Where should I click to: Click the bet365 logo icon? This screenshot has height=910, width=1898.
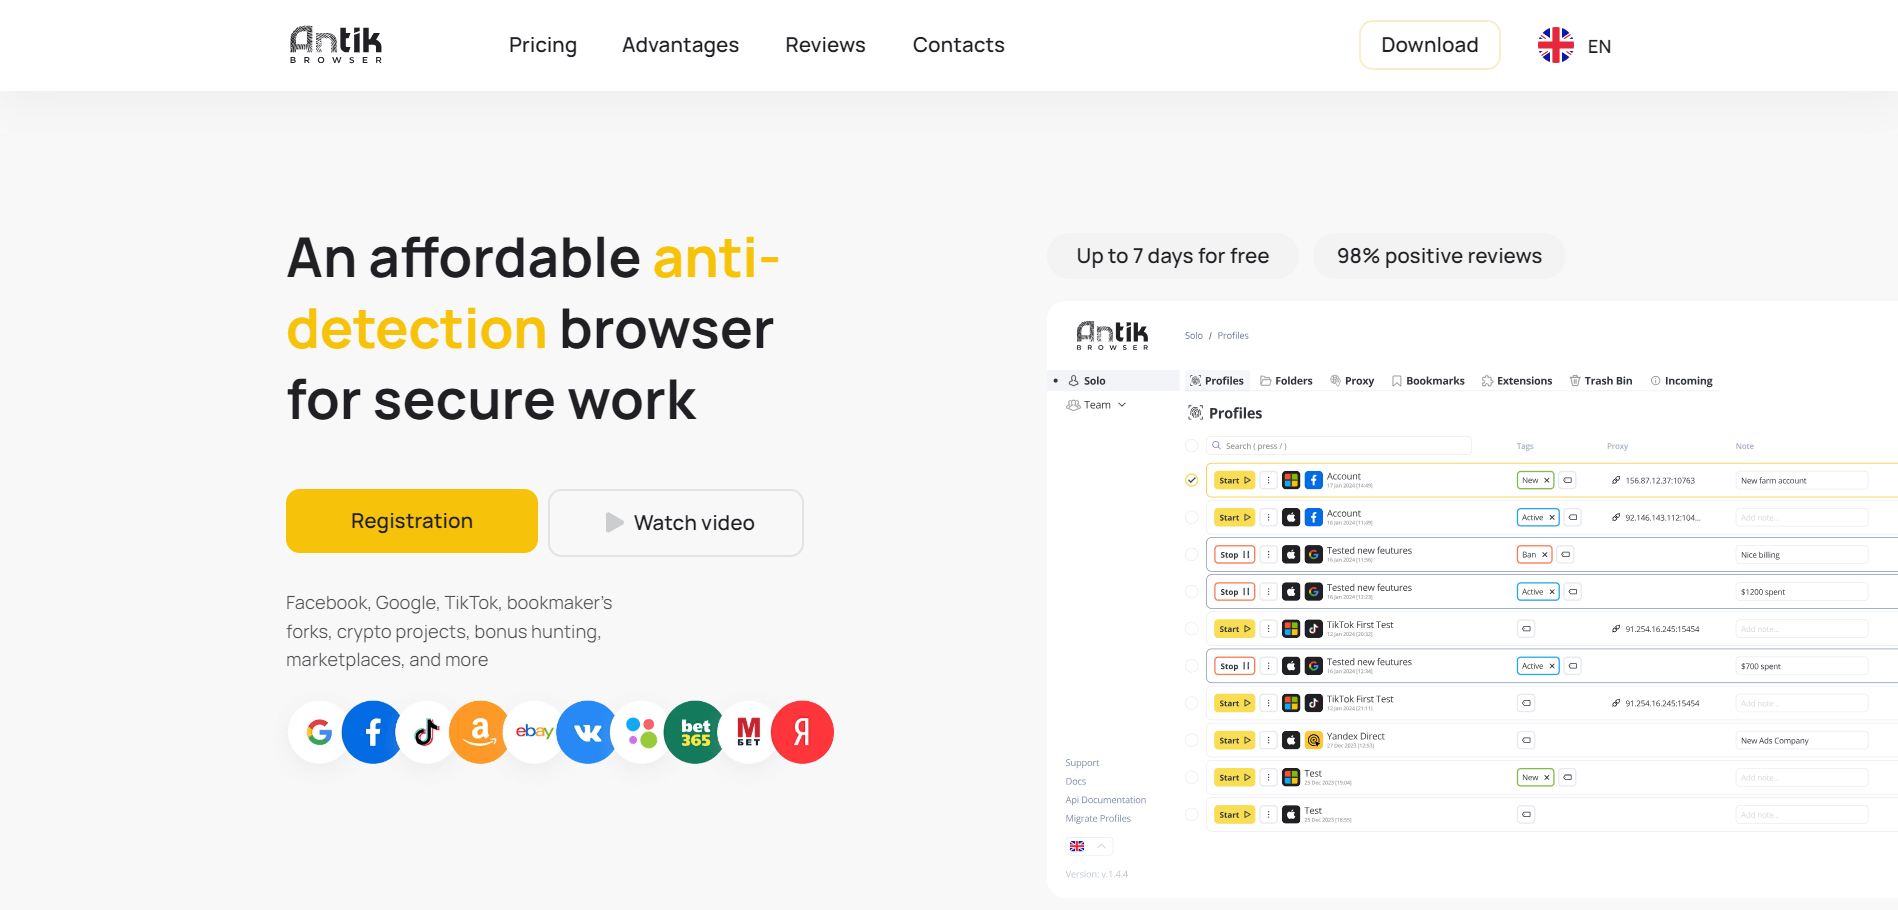tap(695, 732)
